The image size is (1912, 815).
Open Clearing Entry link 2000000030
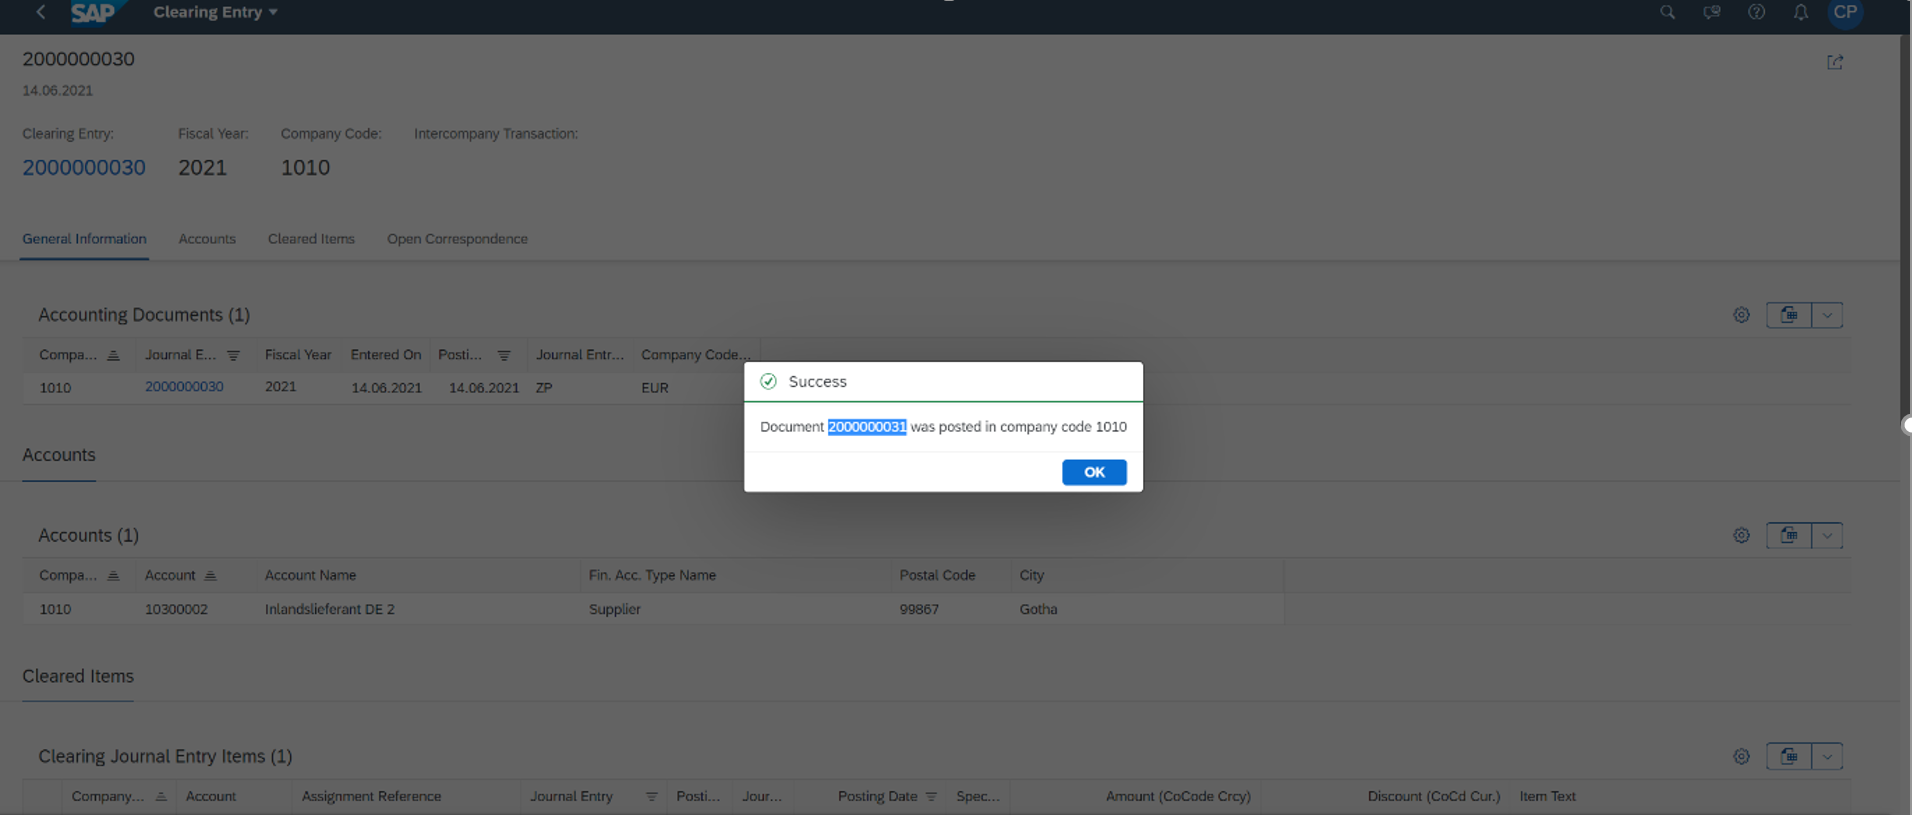84,167
